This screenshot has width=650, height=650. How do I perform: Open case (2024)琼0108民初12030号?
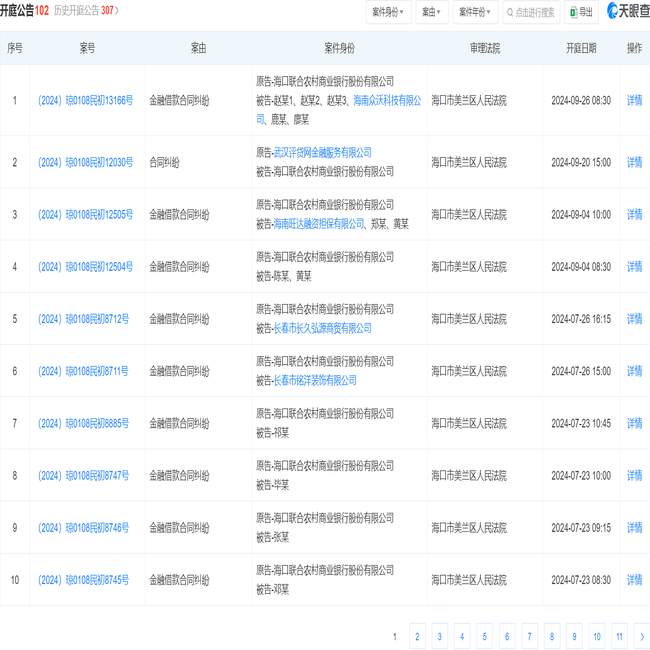pyautogui.click(x=85, y=162)
